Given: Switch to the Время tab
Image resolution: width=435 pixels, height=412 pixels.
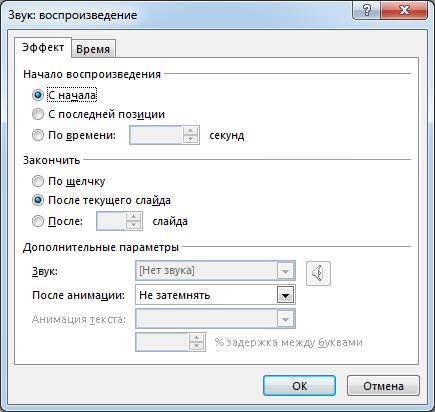Looking at the screenshot, I should [x=93, y=49].
